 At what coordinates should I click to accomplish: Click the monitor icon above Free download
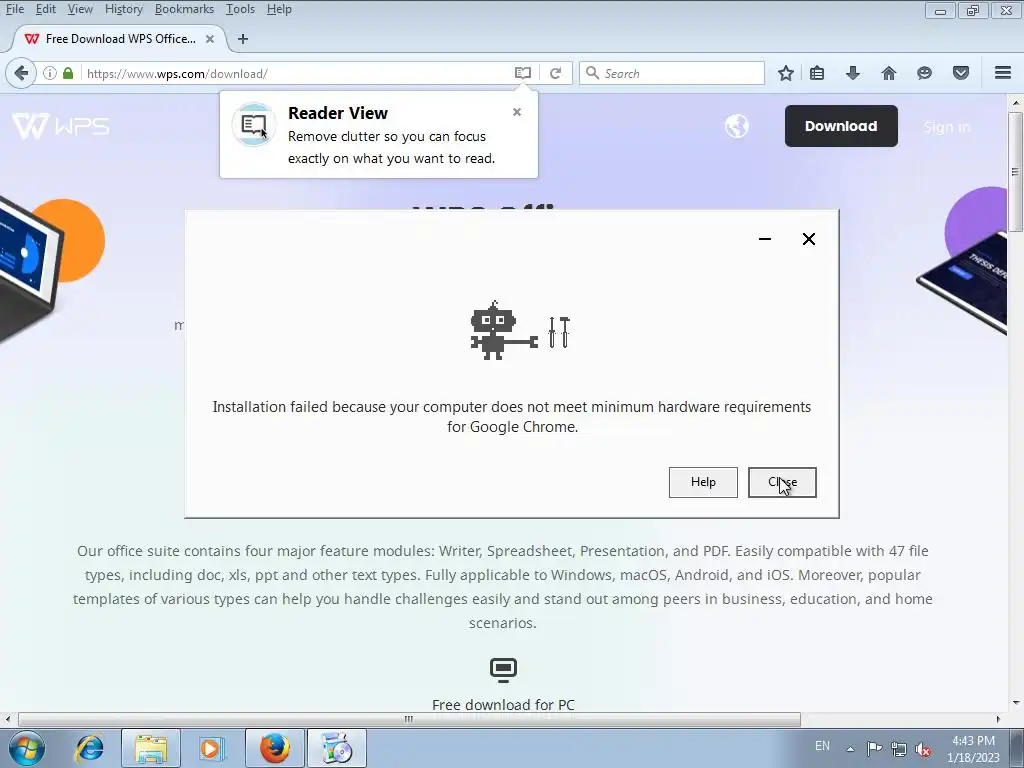503,669
